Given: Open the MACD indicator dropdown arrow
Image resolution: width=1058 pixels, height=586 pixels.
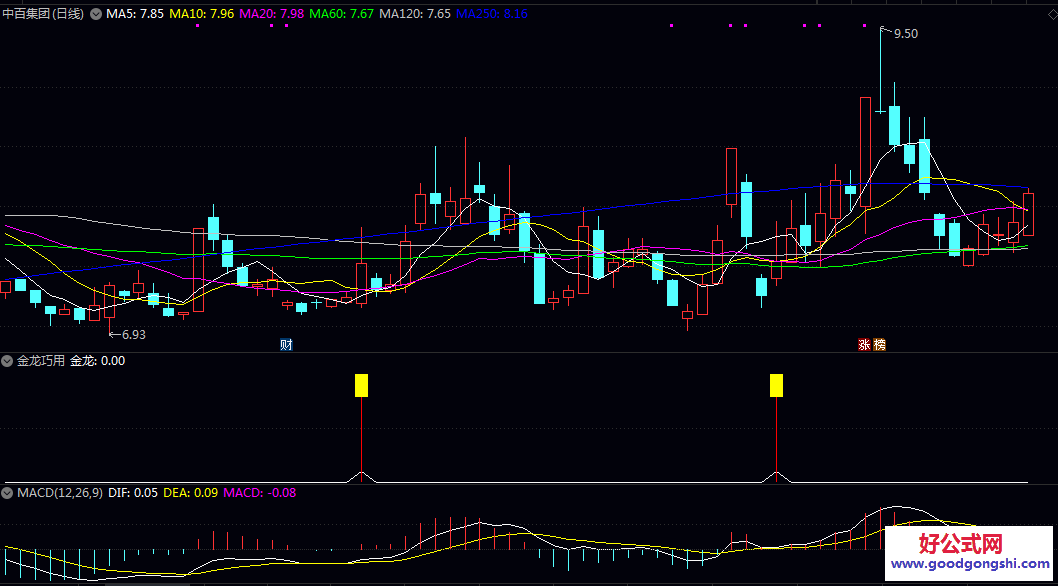Looking at the screenshot, I should (x=8, y=493).
